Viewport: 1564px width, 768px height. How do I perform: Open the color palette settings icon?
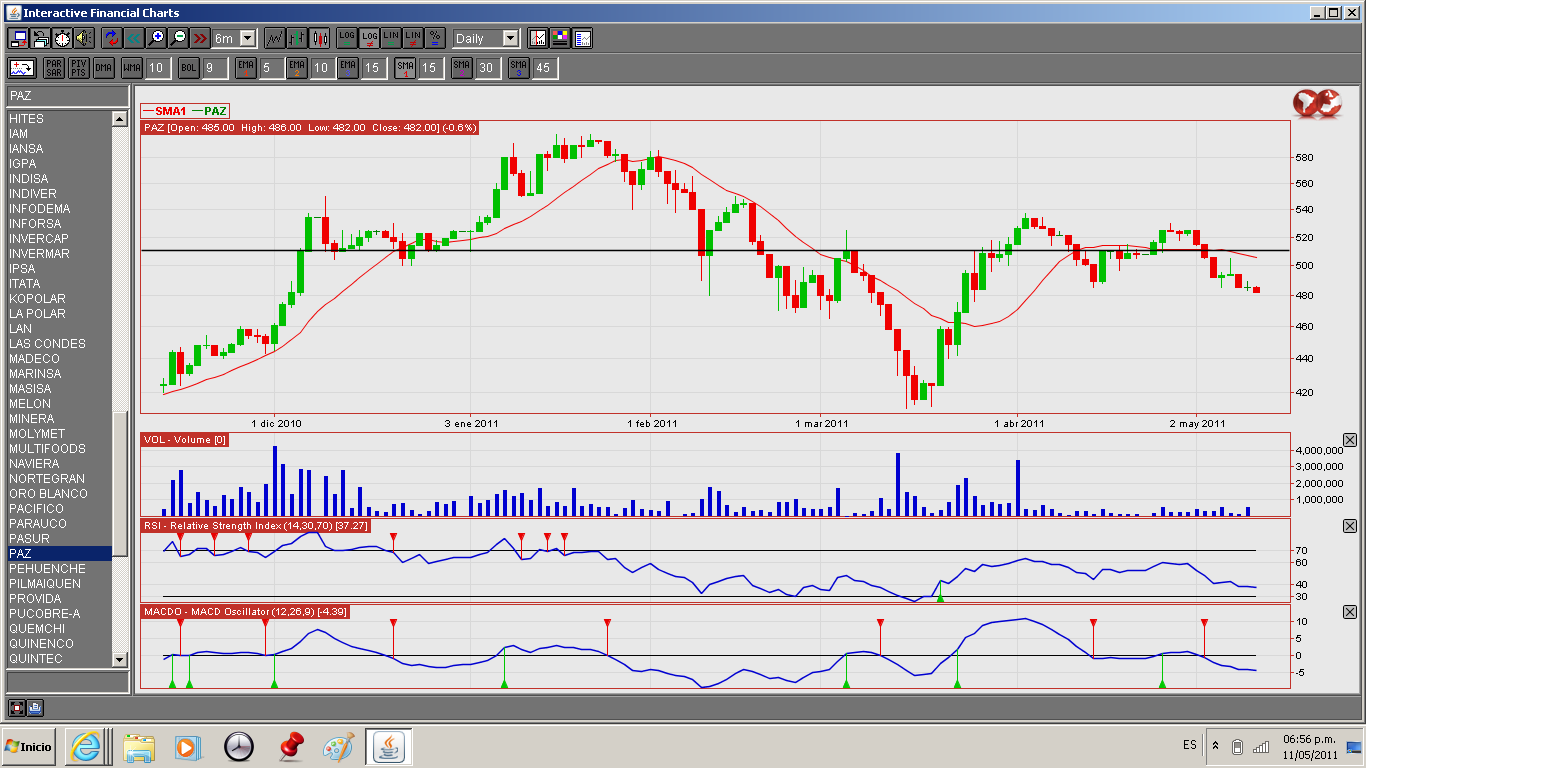coord(560,38)
